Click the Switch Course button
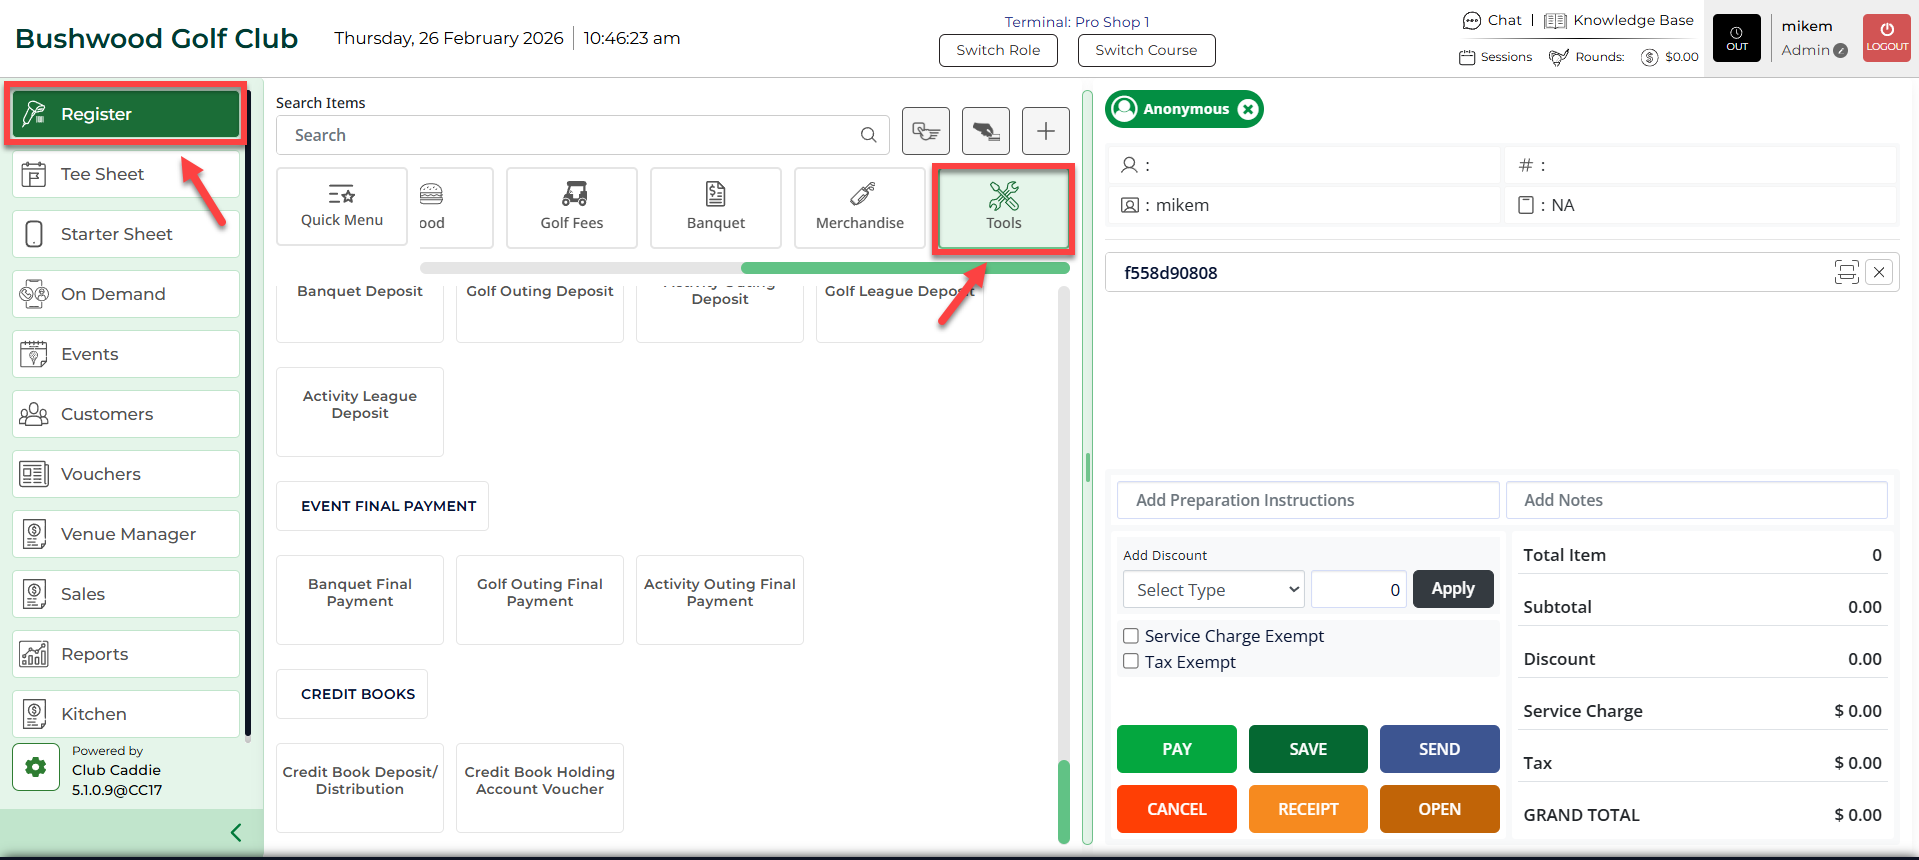This screenshot has height=860, width=1919. pos(1146,50)
